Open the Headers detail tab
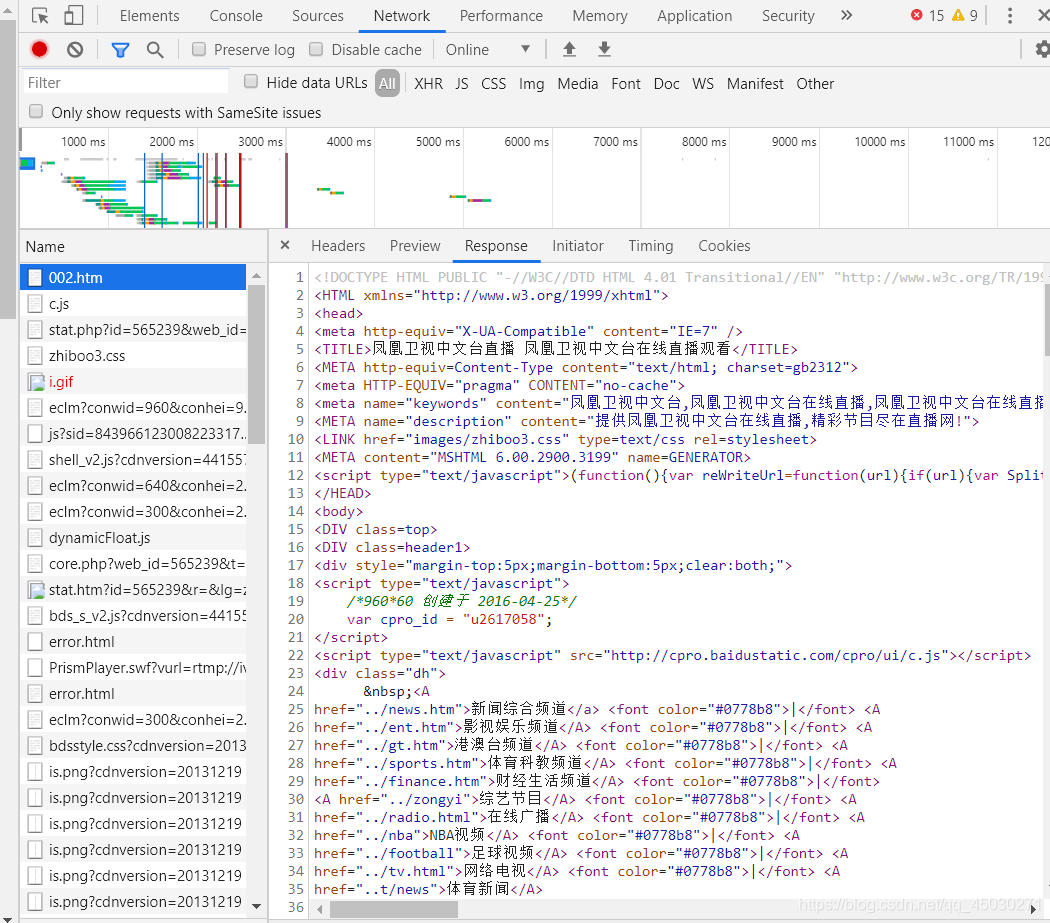The width and height of the screenshot is (1050, 923). [x=338, y=246]
